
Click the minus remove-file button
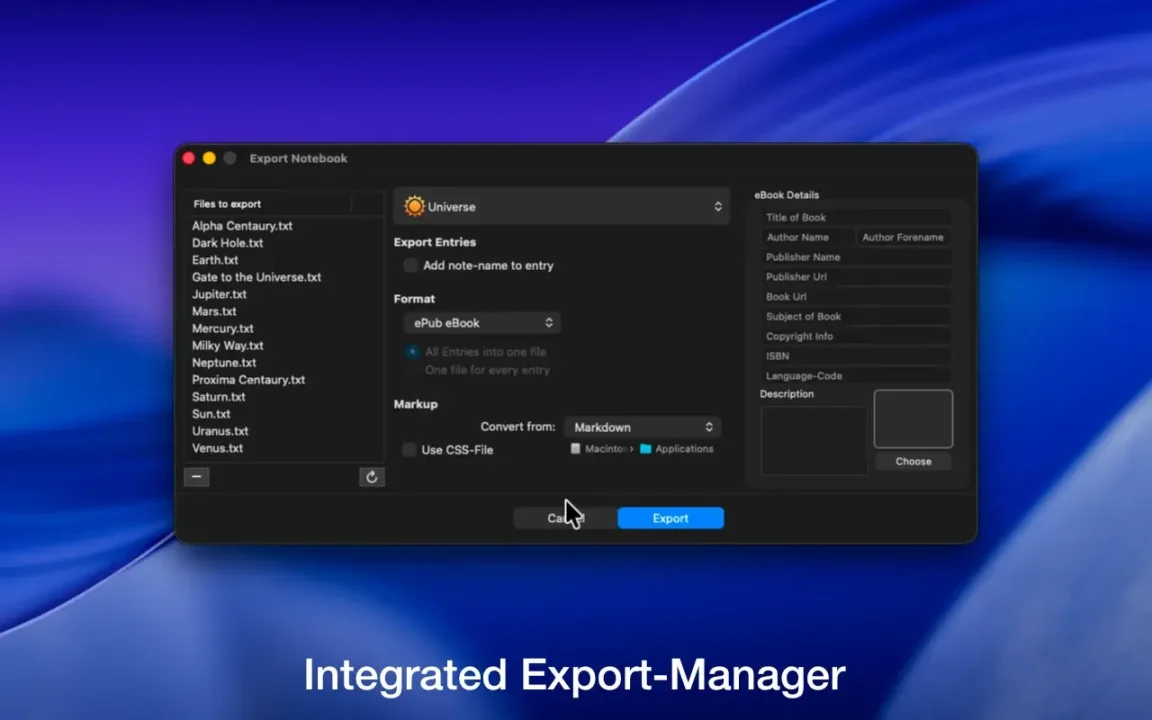196,477
